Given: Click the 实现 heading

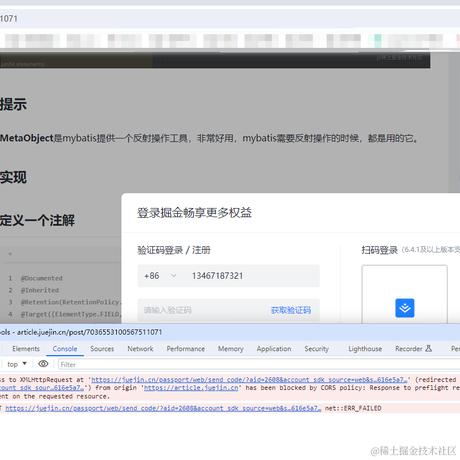Looking at the screenshot, I should pos(13,177).
